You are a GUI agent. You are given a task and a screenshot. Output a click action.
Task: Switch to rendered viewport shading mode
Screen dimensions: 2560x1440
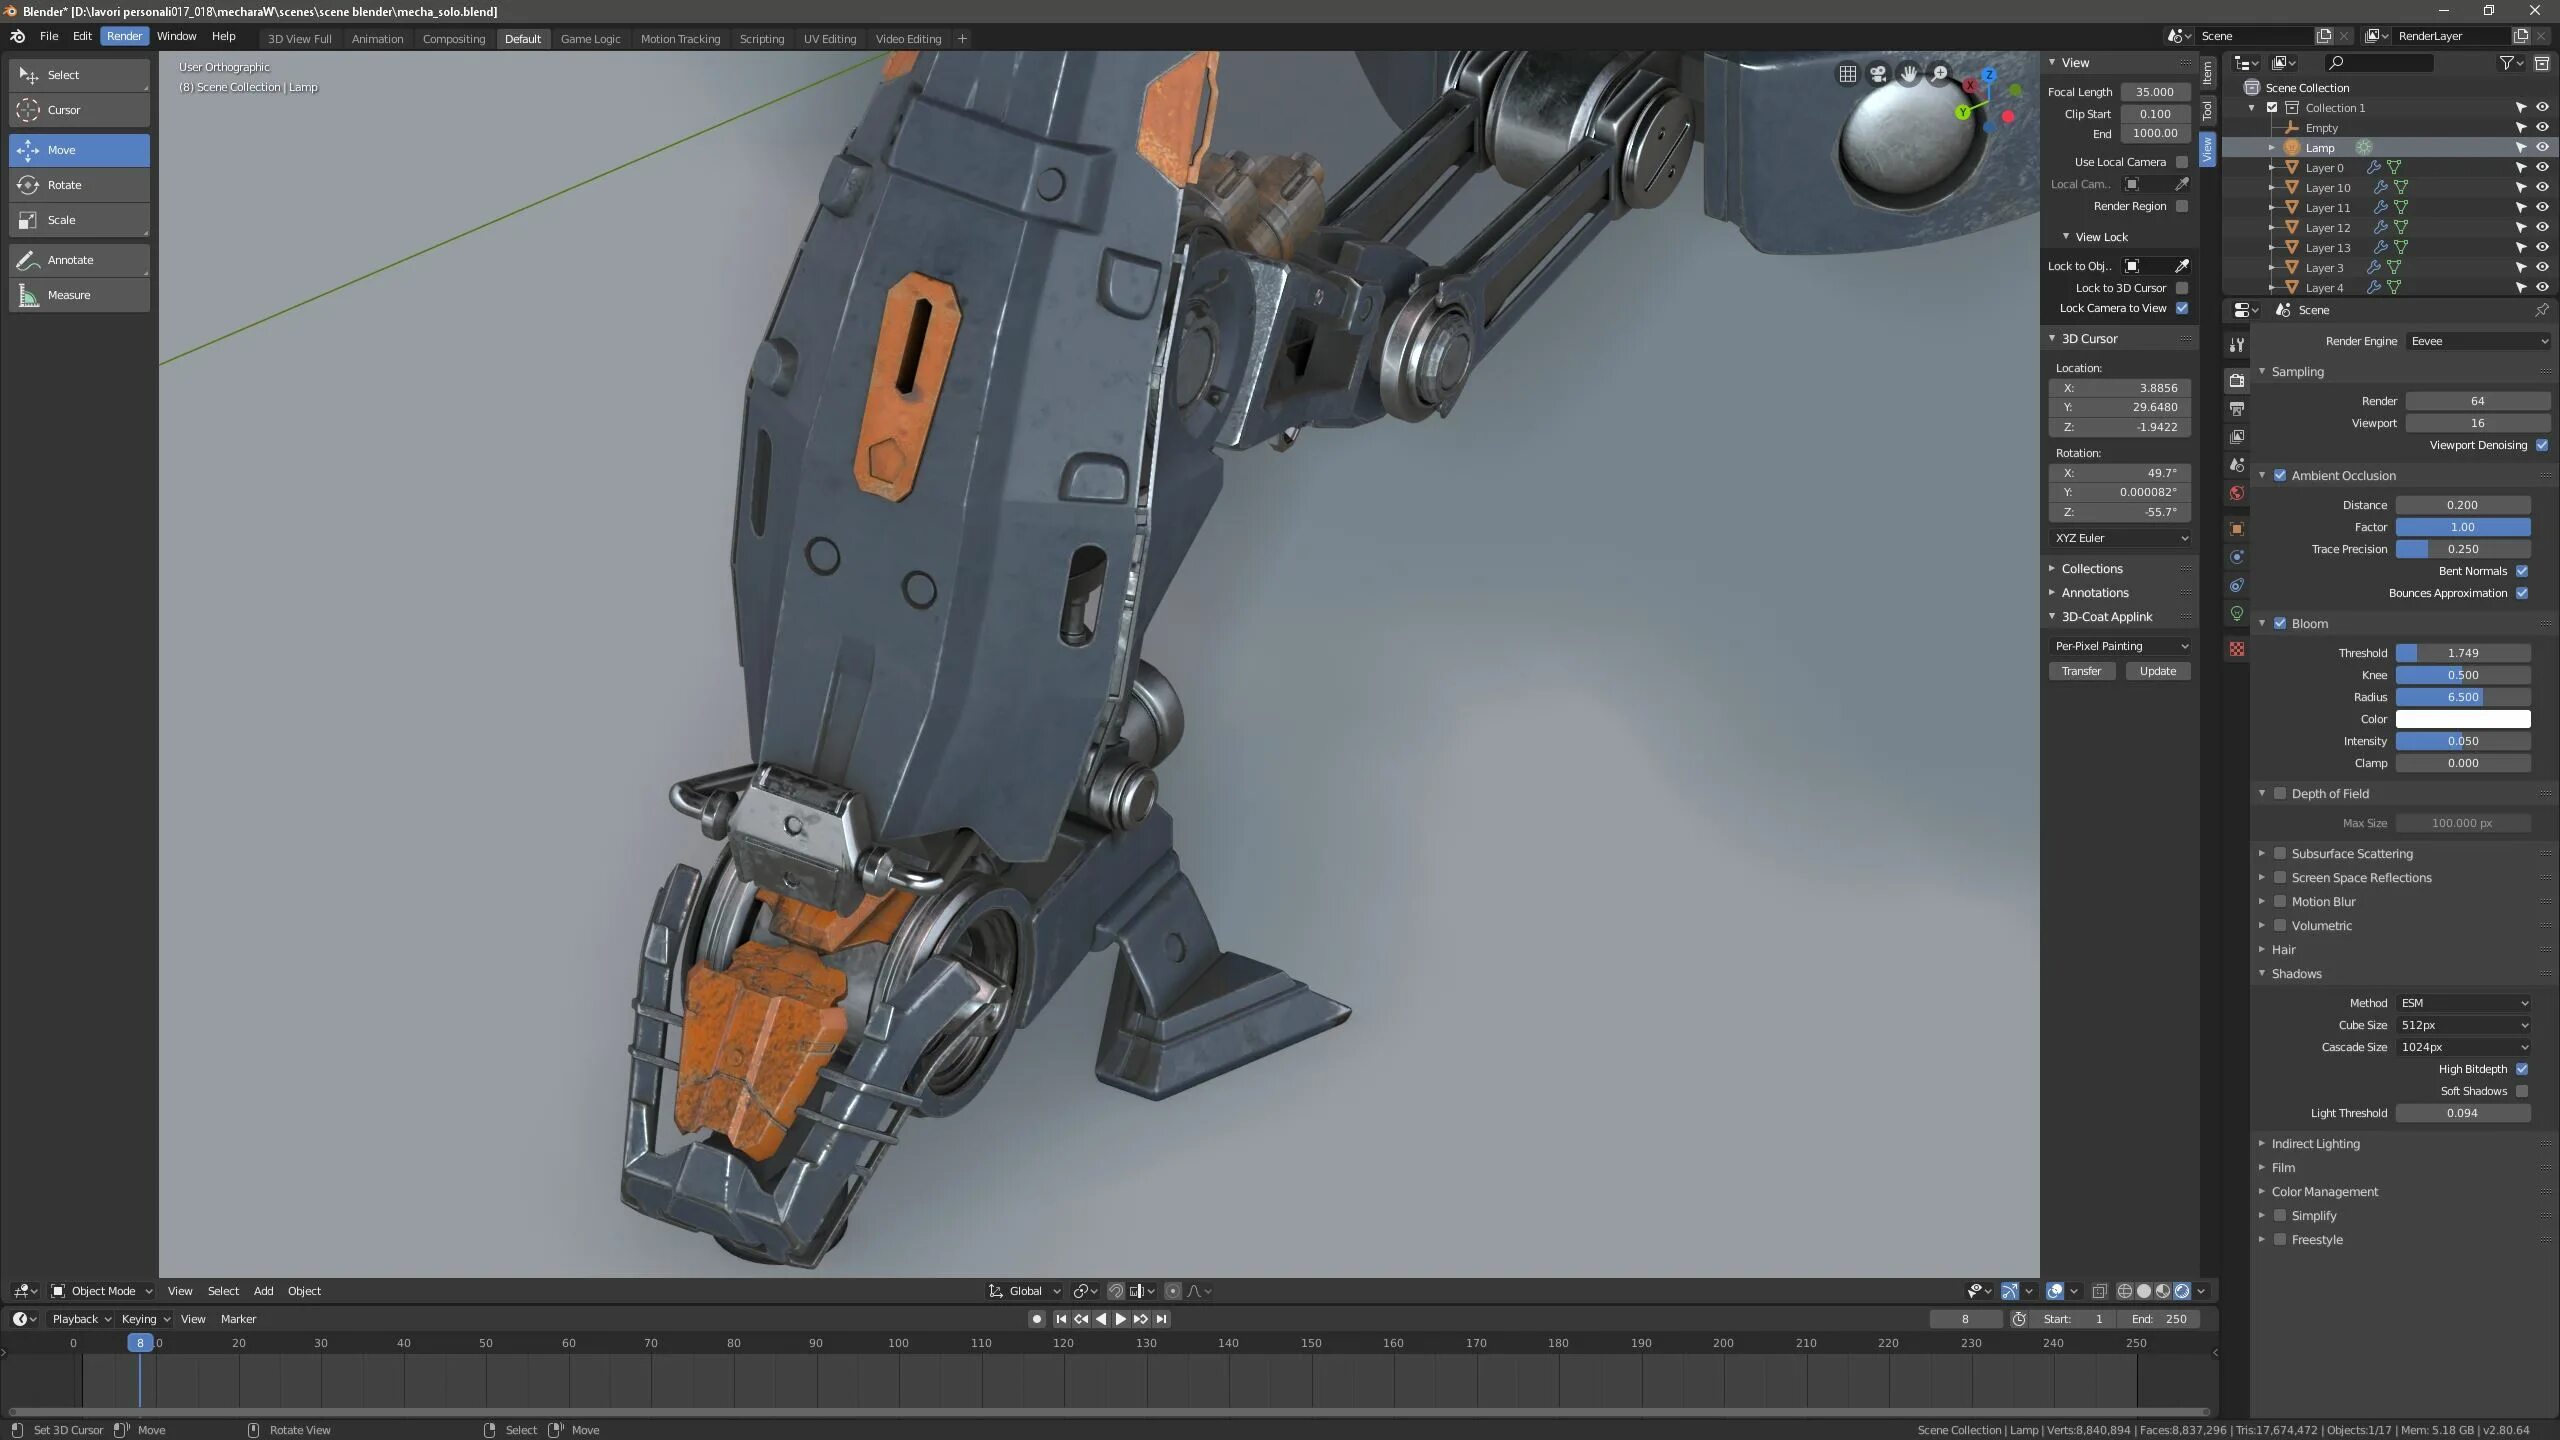pyautogui.click(x=2182, y=1291)
